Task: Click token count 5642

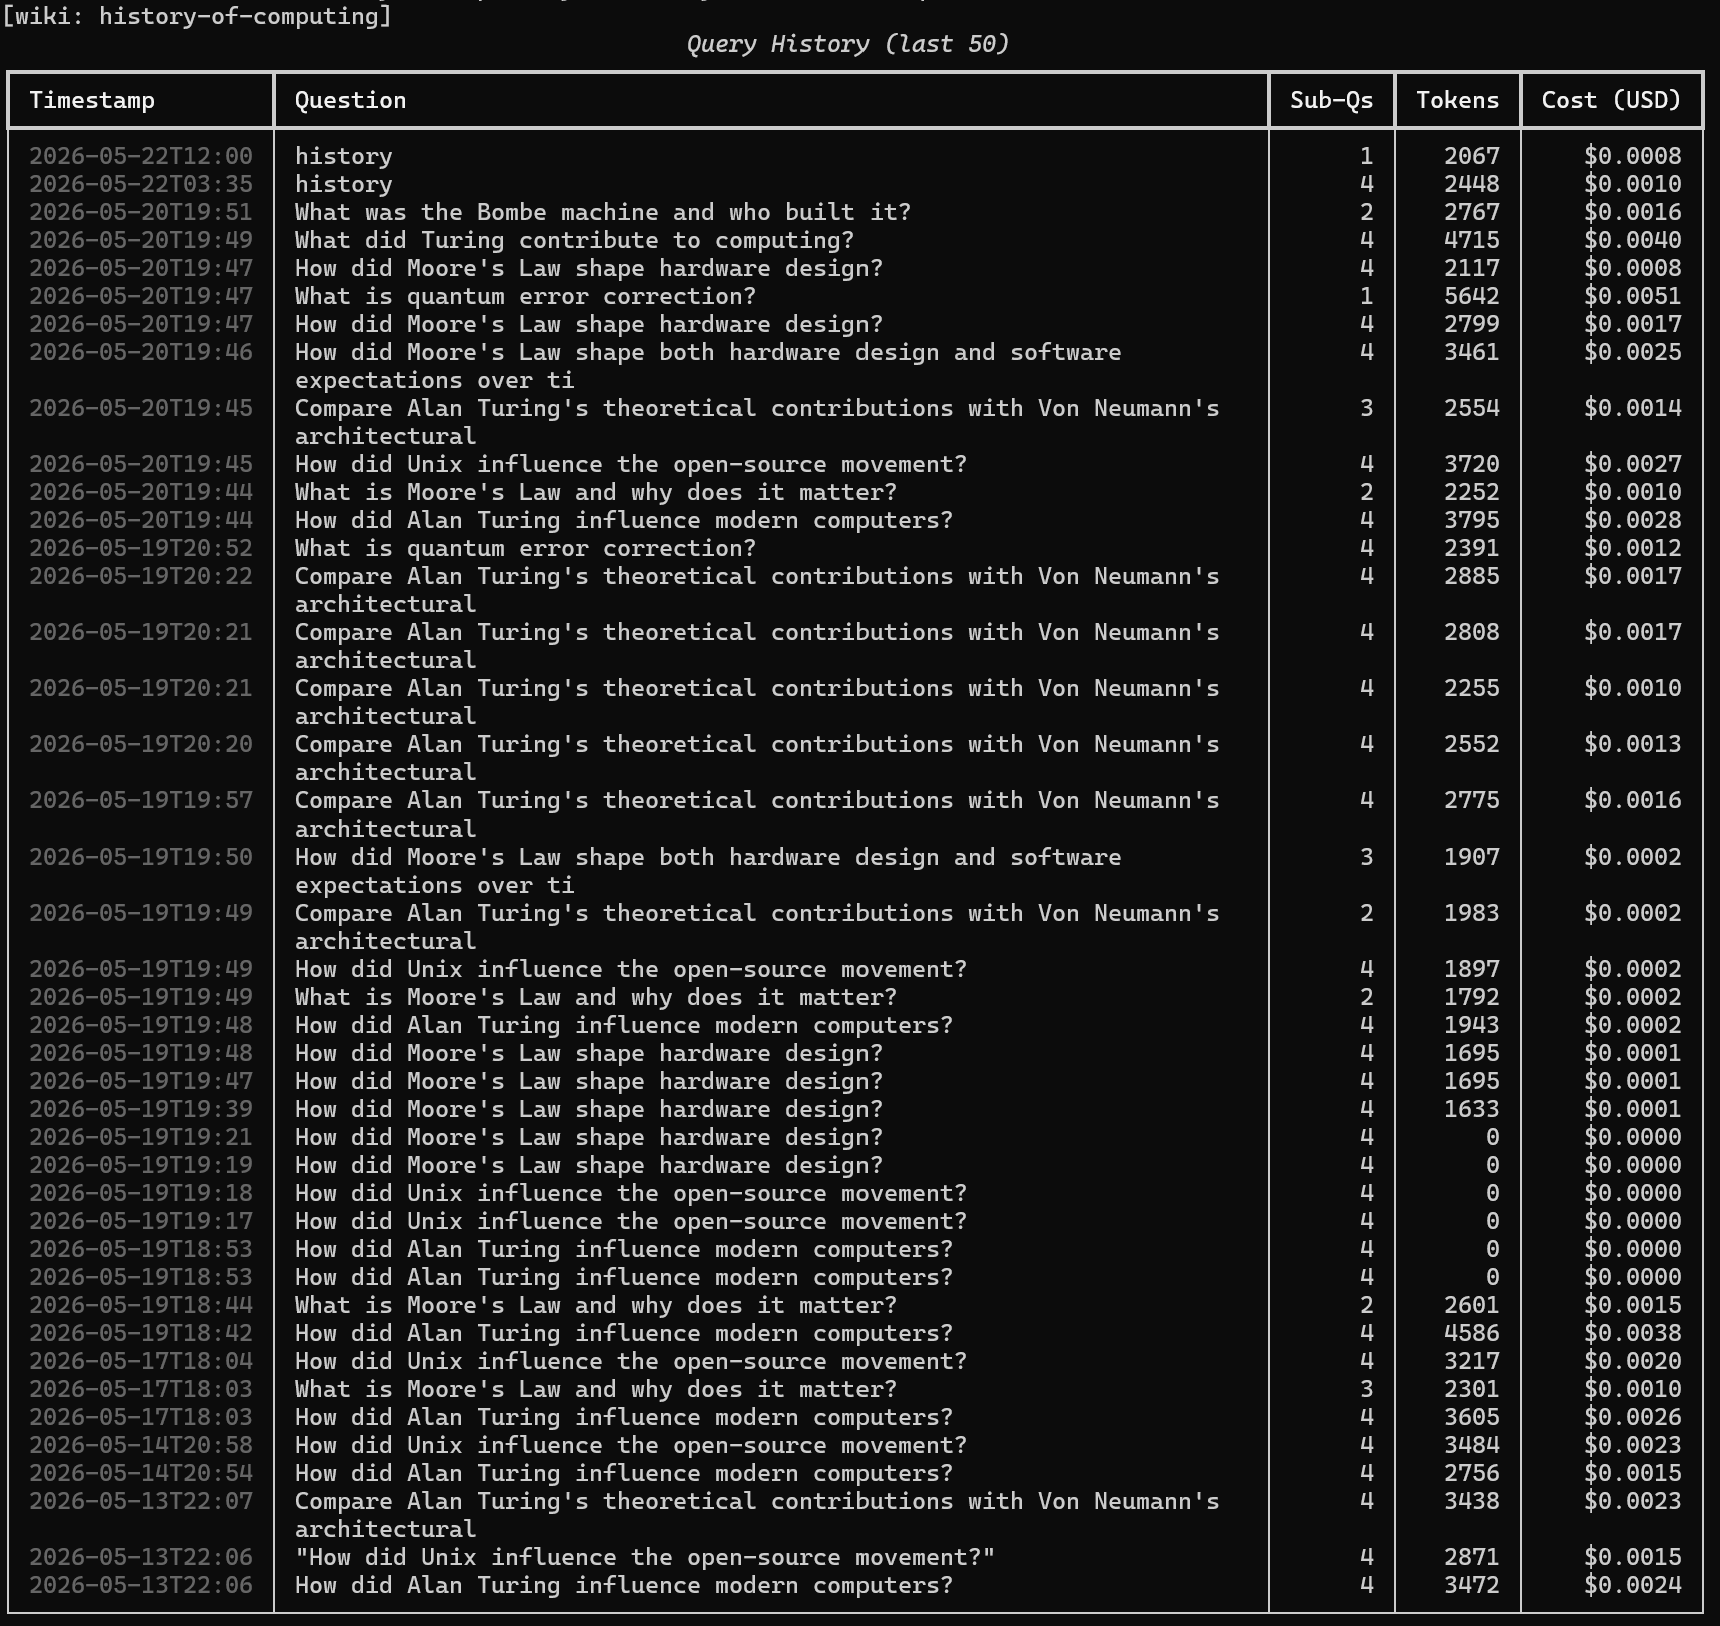Action: [1471, 296]
